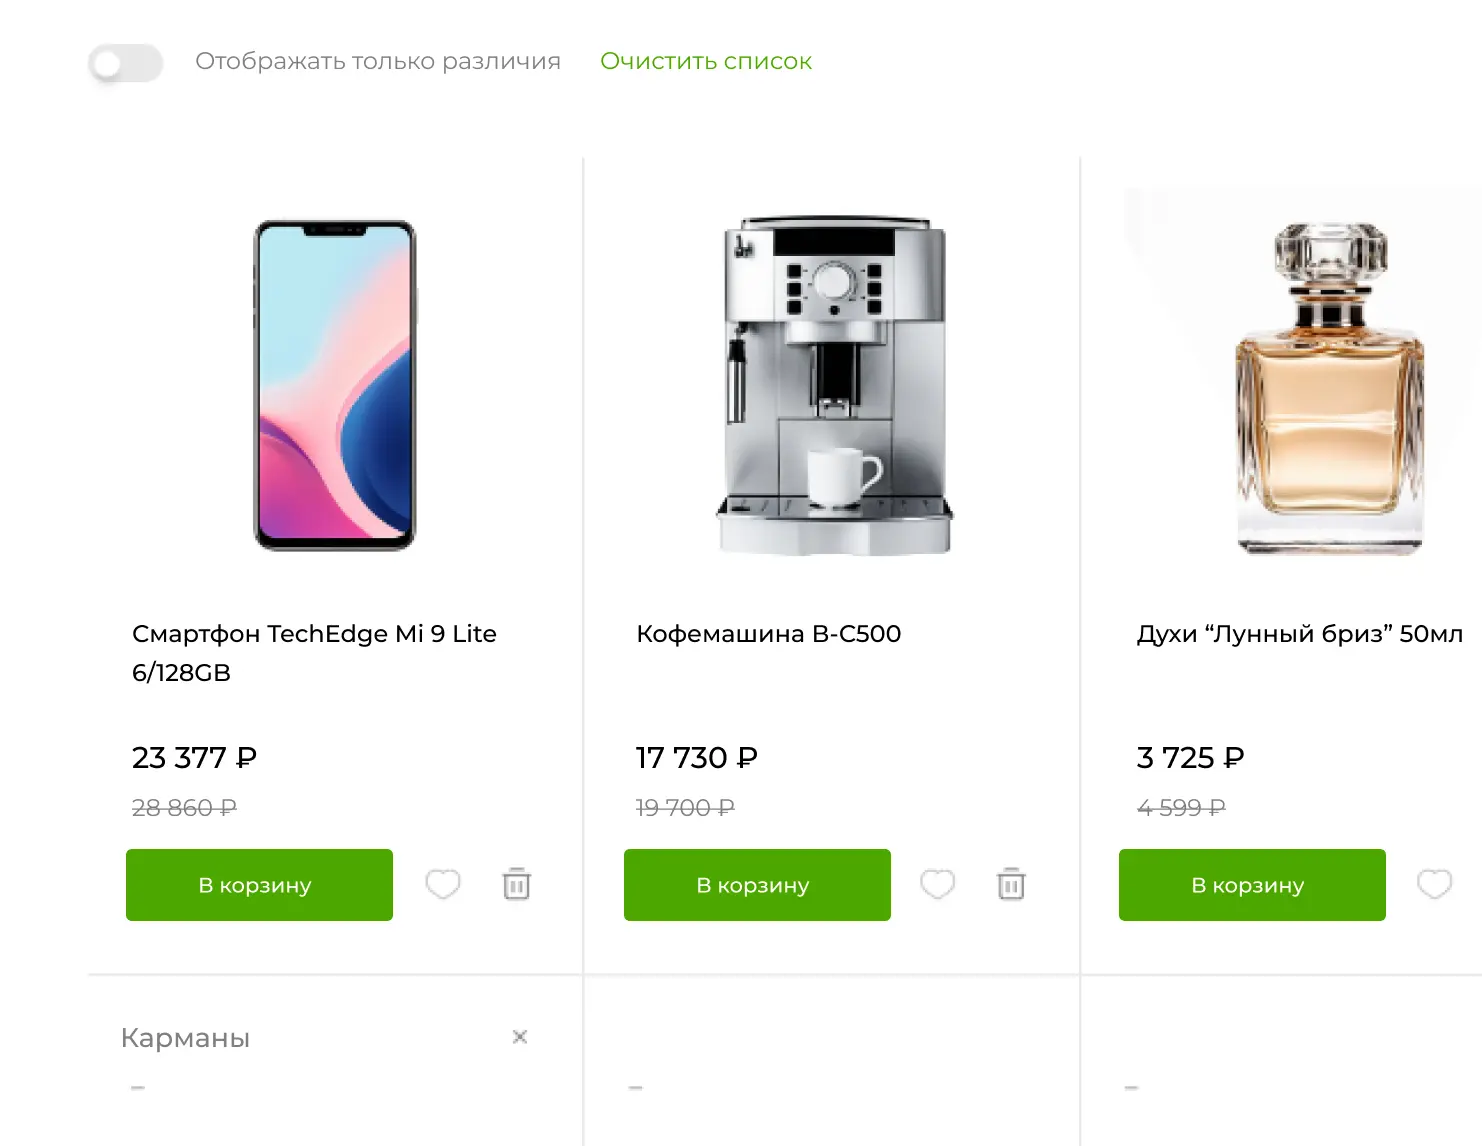Add the TechEdge smartphone to favorites
This screenshot has width=1482, height=1146.
tap(443, 884)
